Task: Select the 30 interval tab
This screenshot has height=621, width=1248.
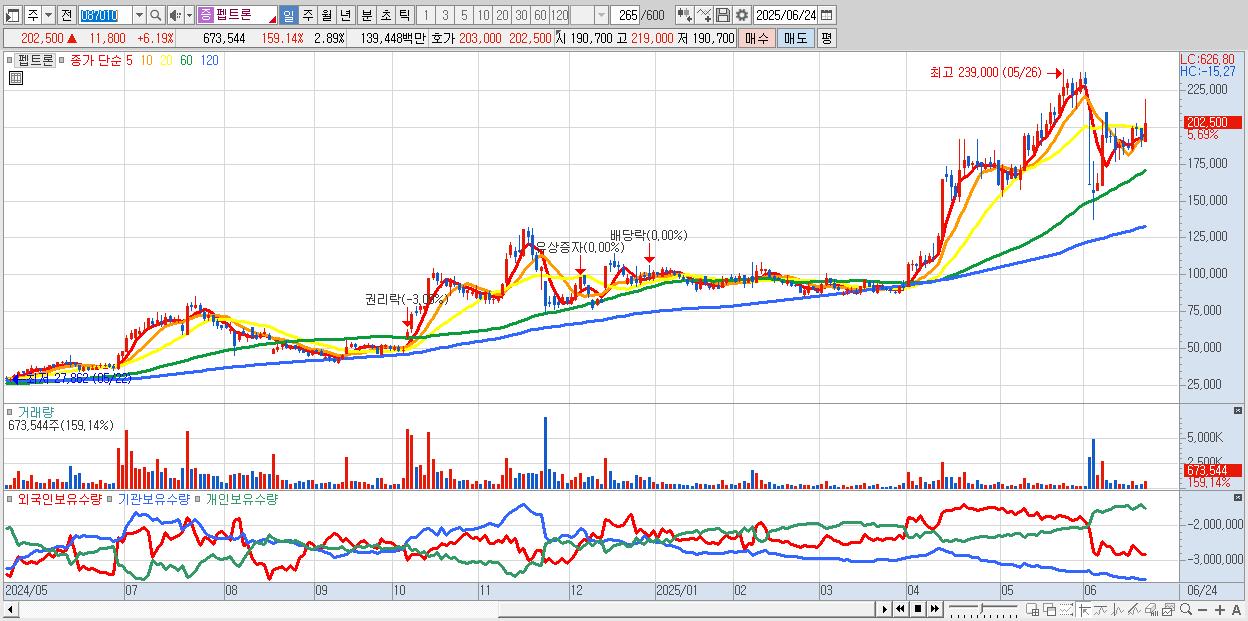Action: tap(521, 15)
